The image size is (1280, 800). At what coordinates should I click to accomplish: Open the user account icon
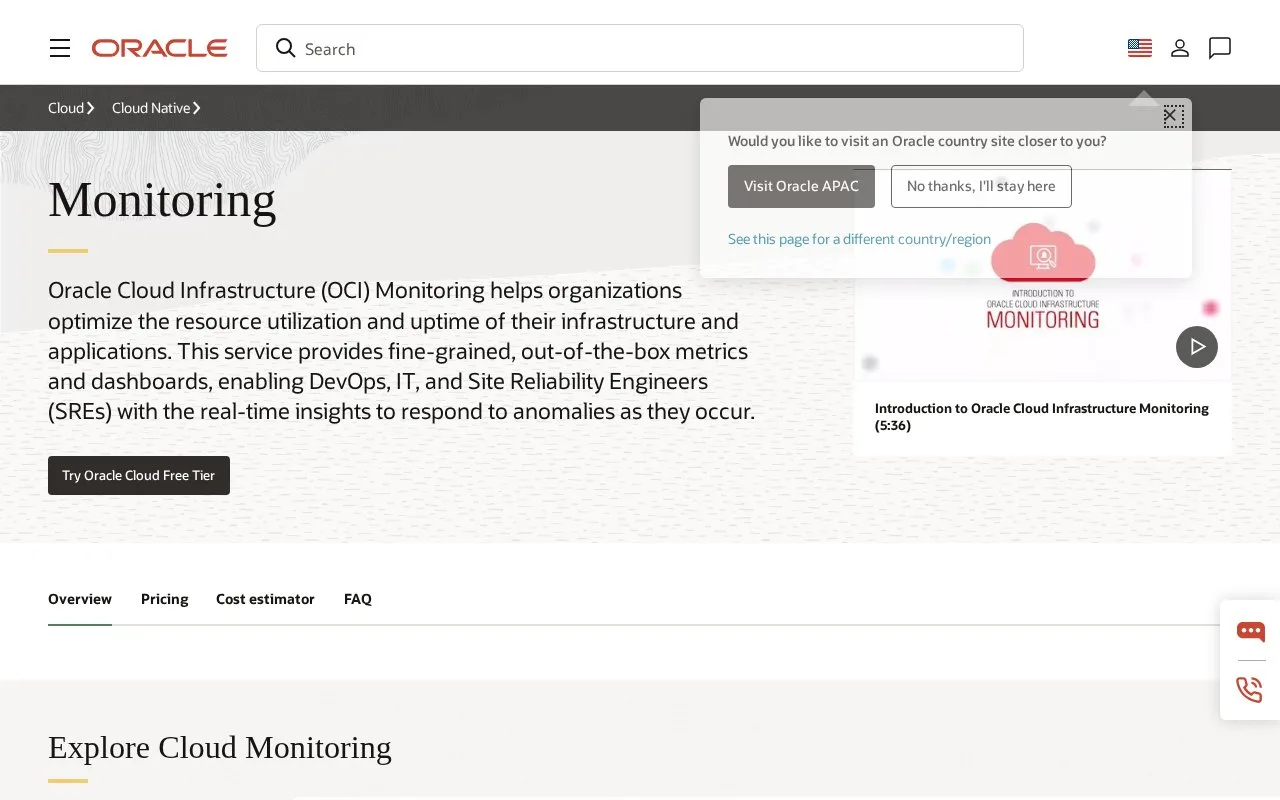[x=1180, y=48]
